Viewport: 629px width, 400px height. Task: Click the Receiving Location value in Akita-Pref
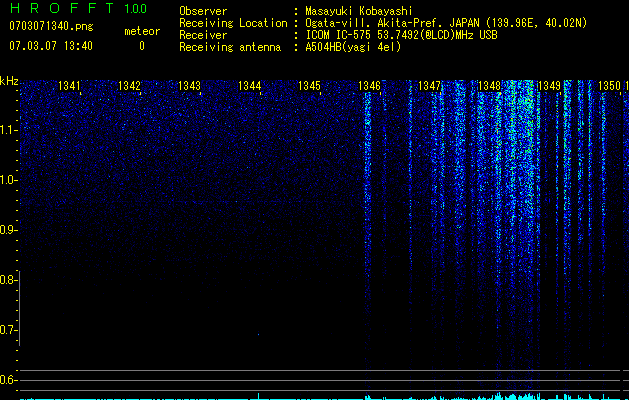point(446,23)
